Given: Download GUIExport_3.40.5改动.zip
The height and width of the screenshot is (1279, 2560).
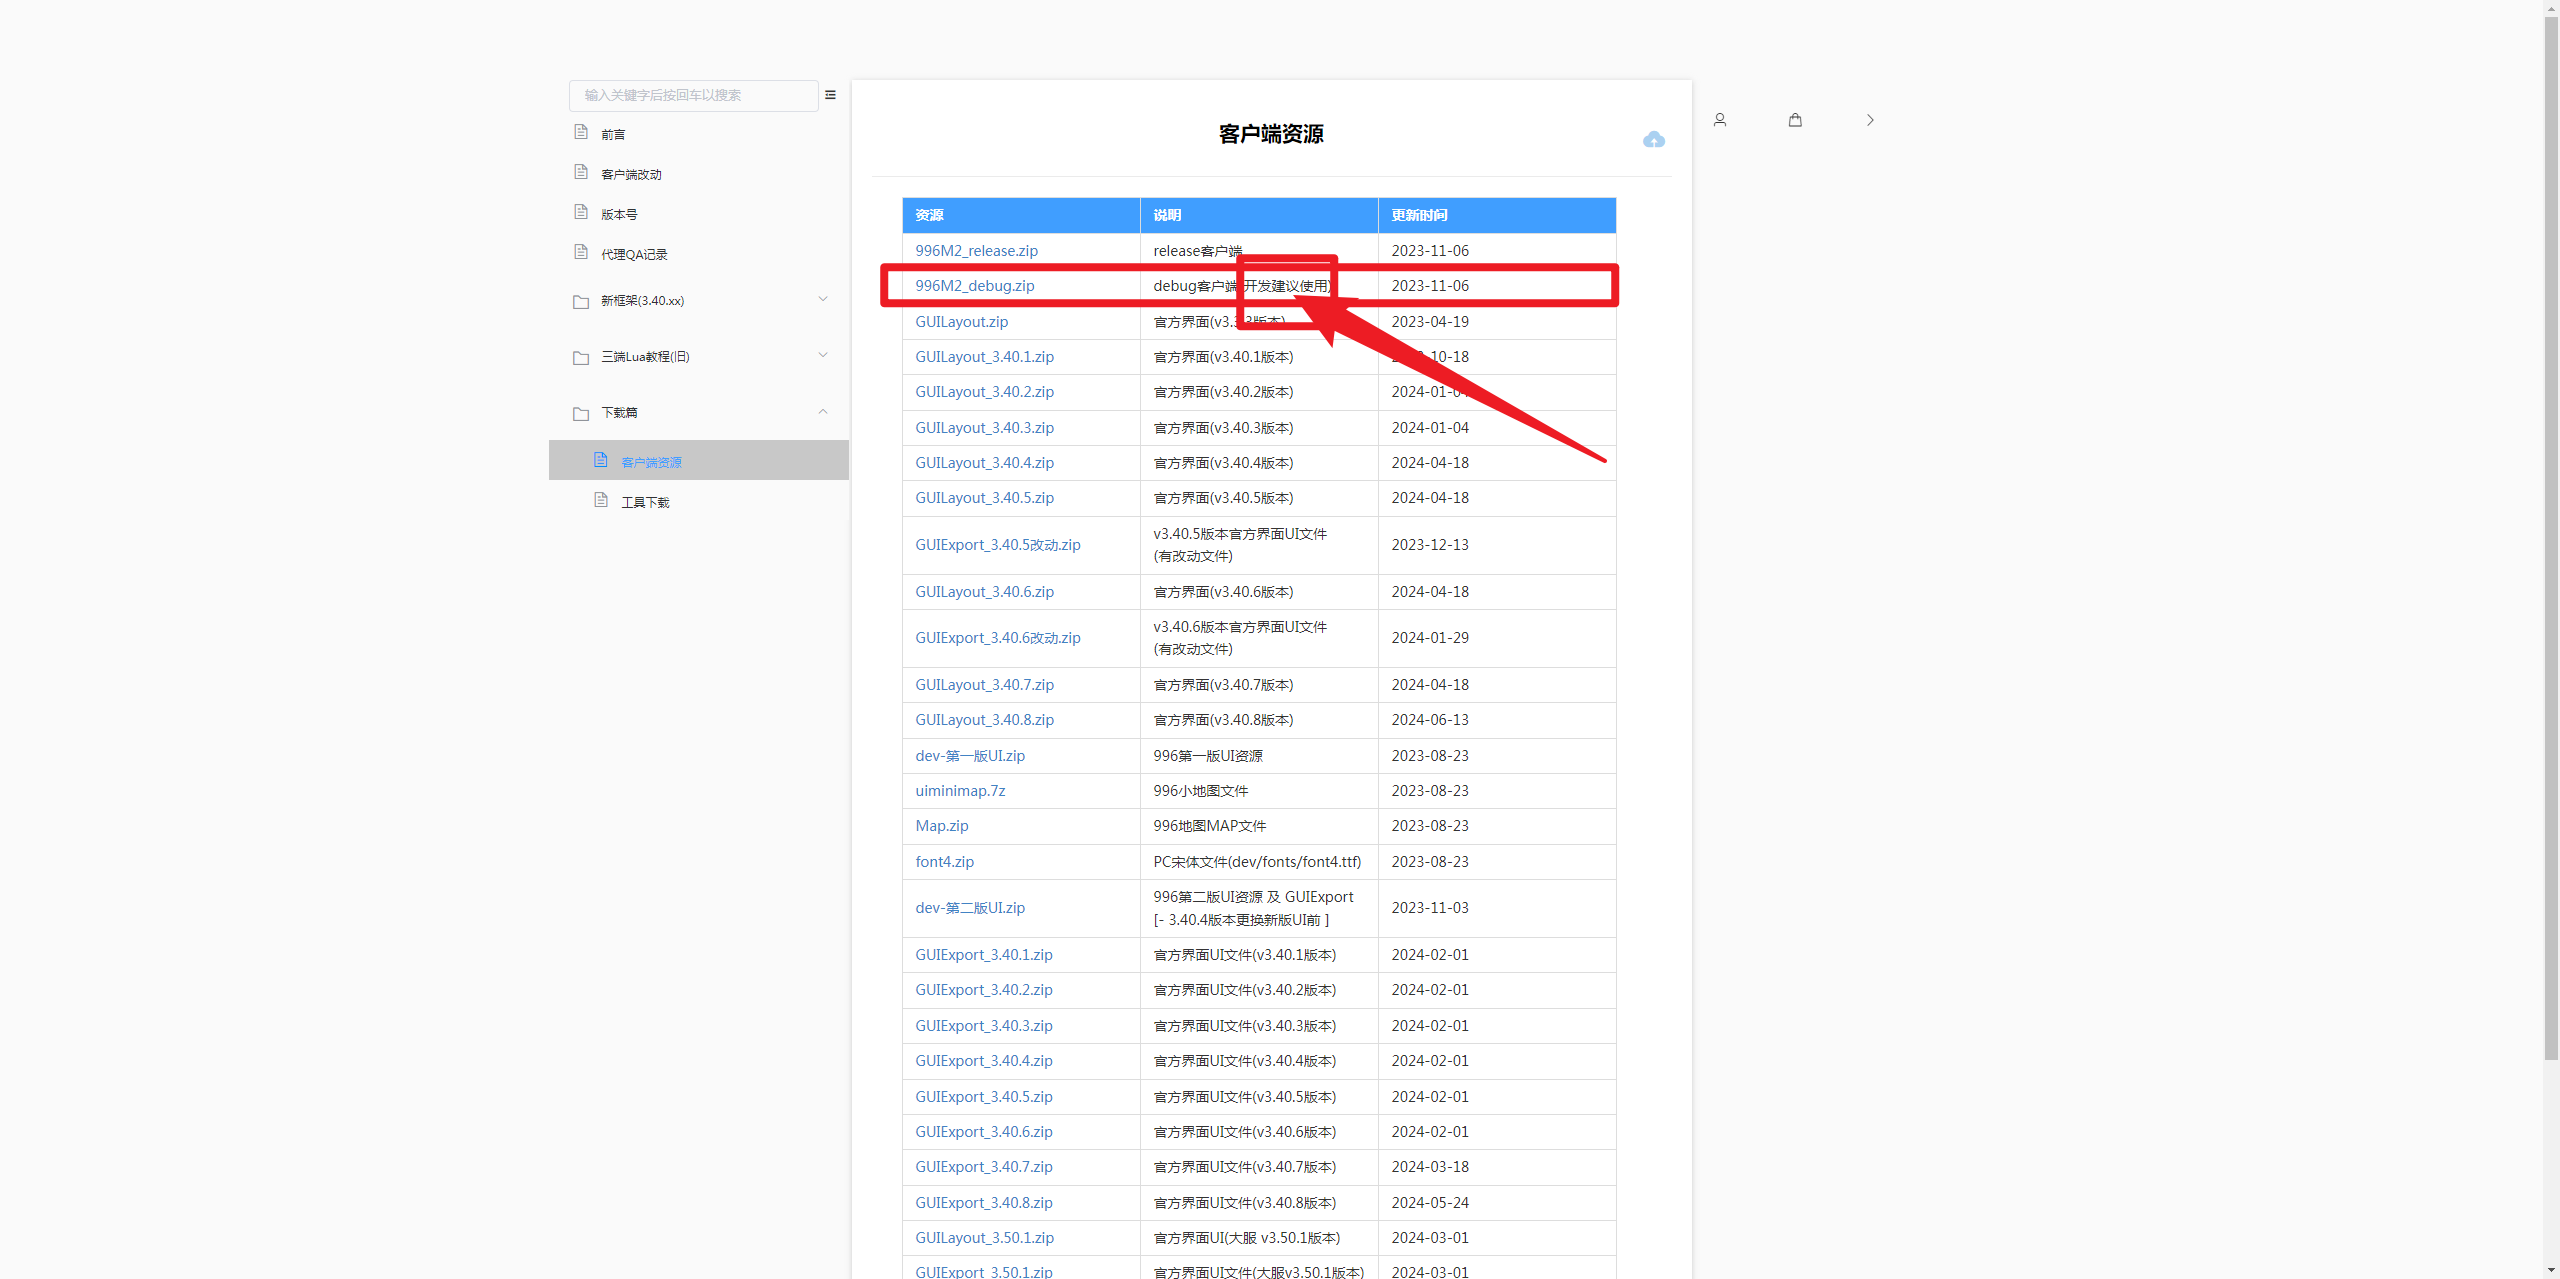Looking at the screenshot, I should click(998, 545).
